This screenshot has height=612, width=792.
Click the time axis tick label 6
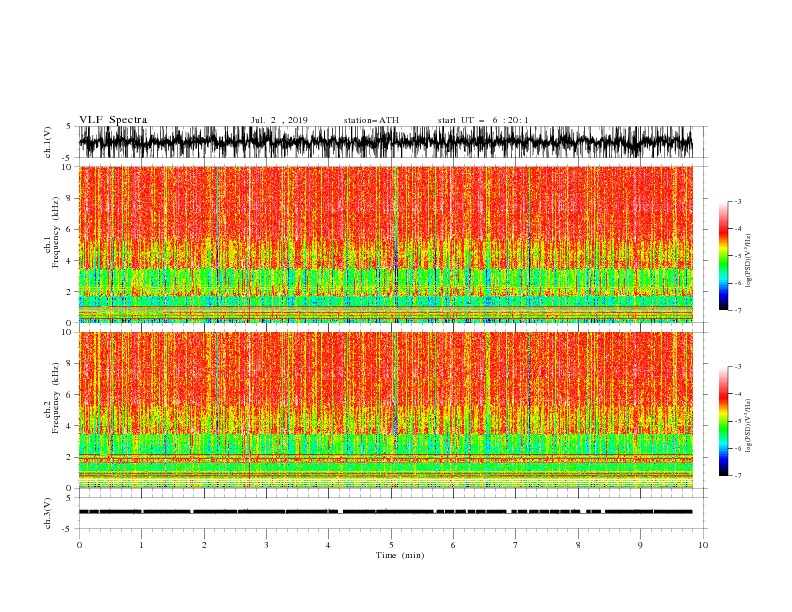(454, 545)
